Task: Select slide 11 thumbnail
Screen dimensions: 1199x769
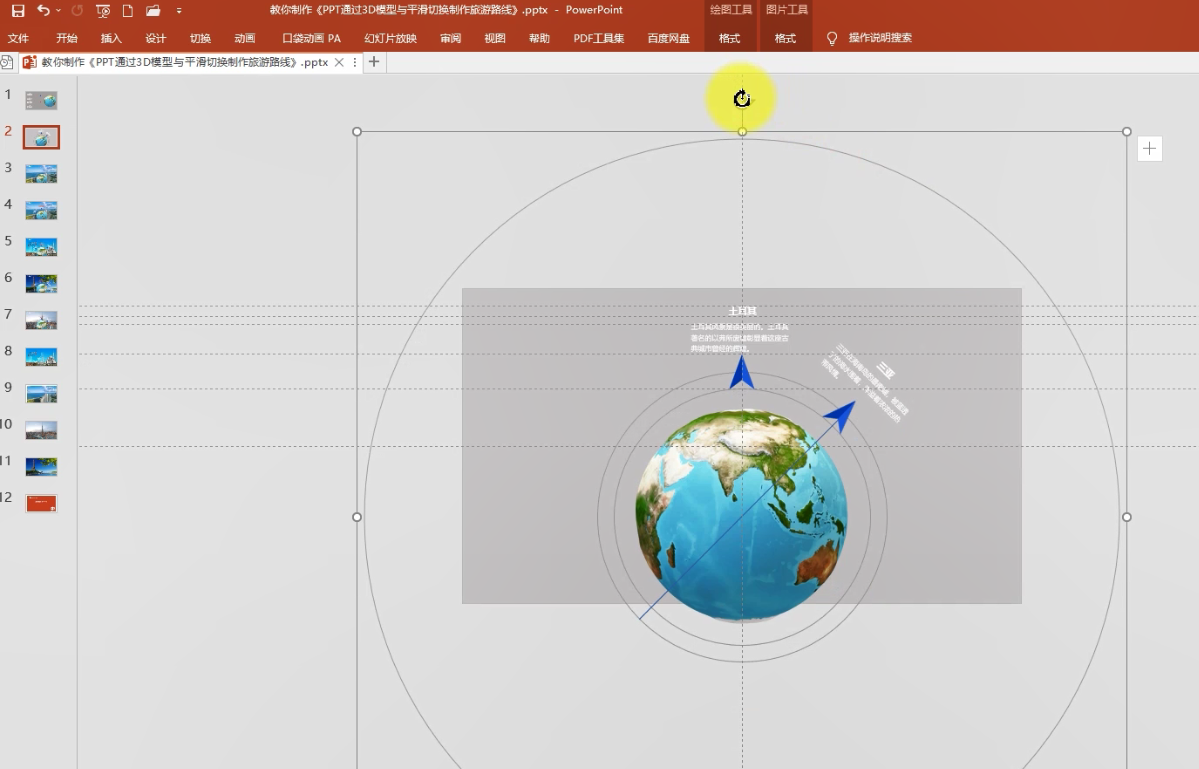Action: (41, 467)
